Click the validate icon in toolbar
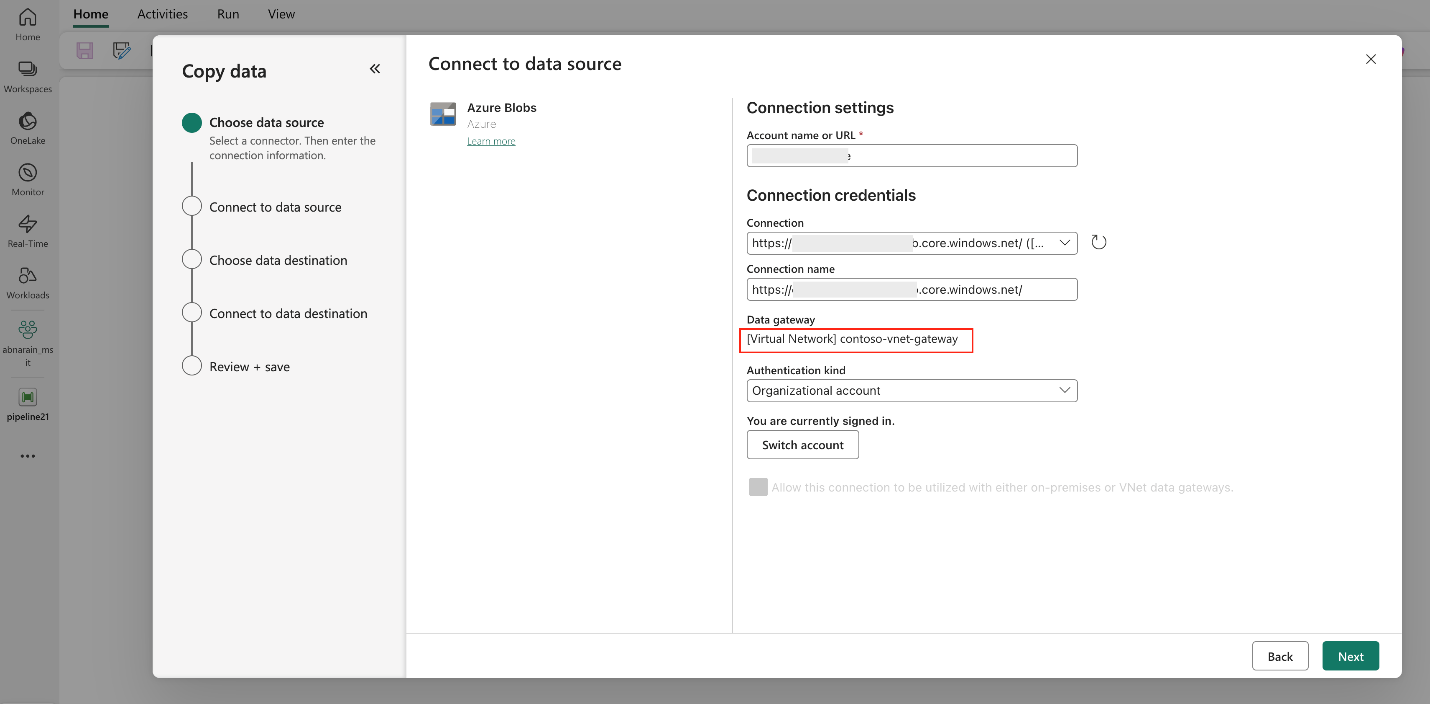Viewport: 1430px width, 704px height. (122, 50)
